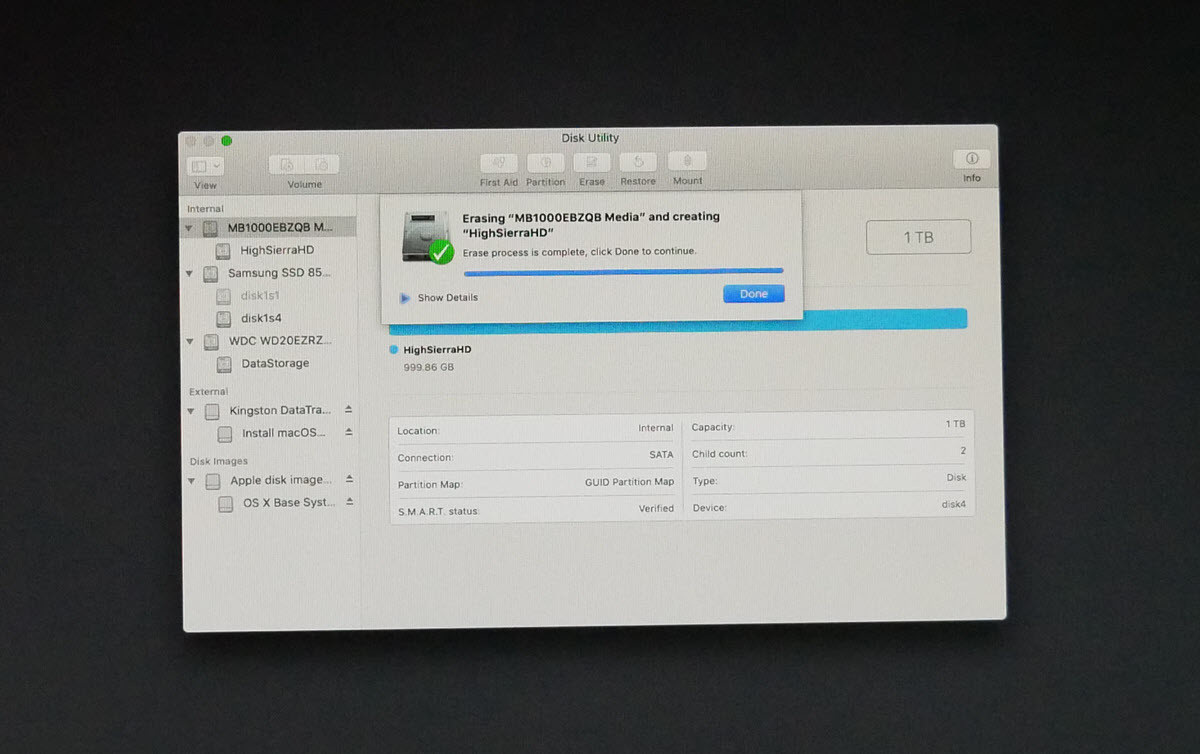This screenshot has width=1200, height=754.
Task: Select the disk1s1 volume
Action: [x=260, y=296]
